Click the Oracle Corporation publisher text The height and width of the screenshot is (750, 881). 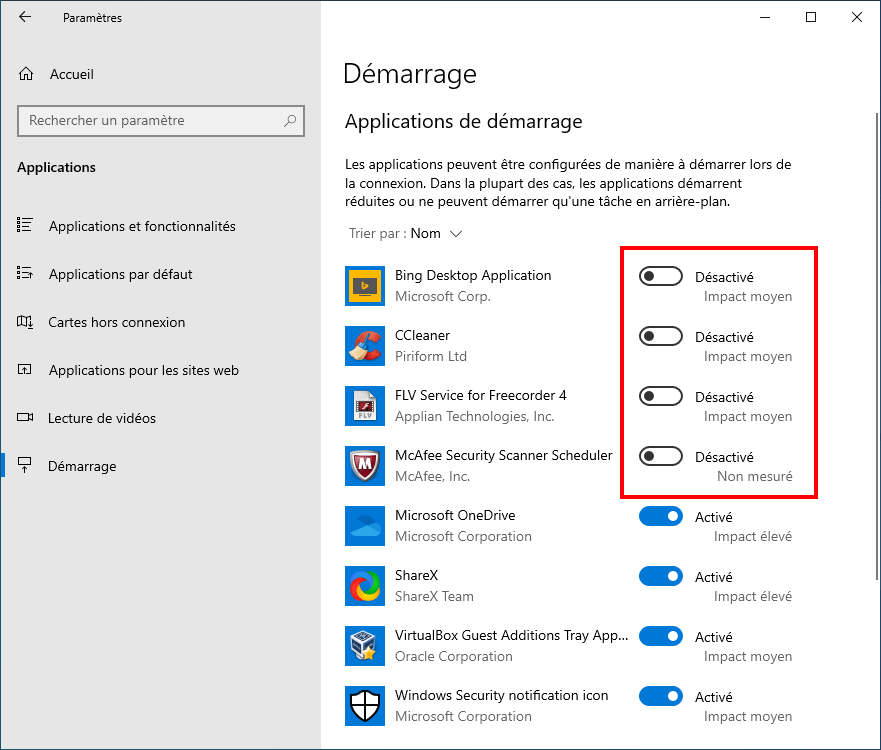[453, 656]
